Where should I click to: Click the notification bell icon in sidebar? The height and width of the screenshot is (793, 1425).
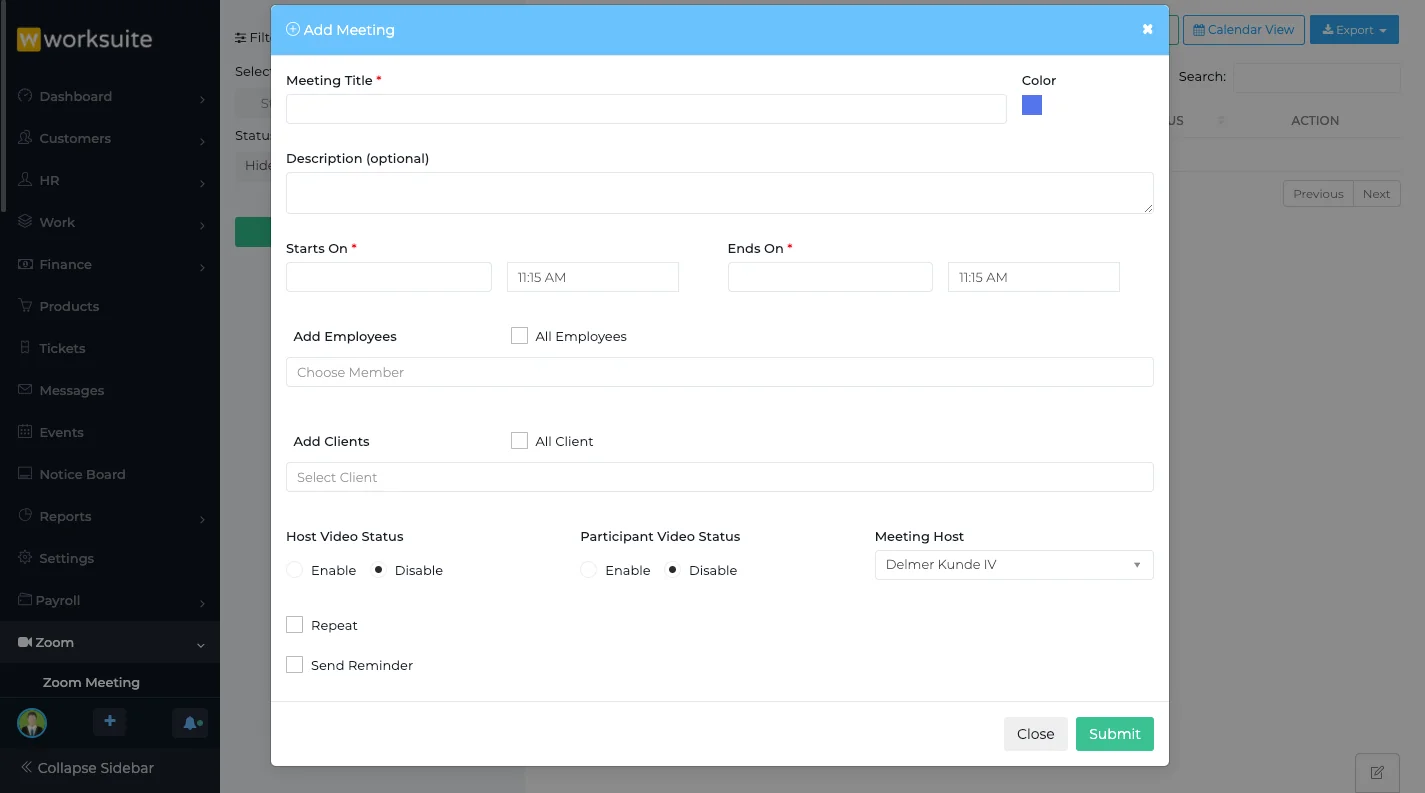pos(189,723)
